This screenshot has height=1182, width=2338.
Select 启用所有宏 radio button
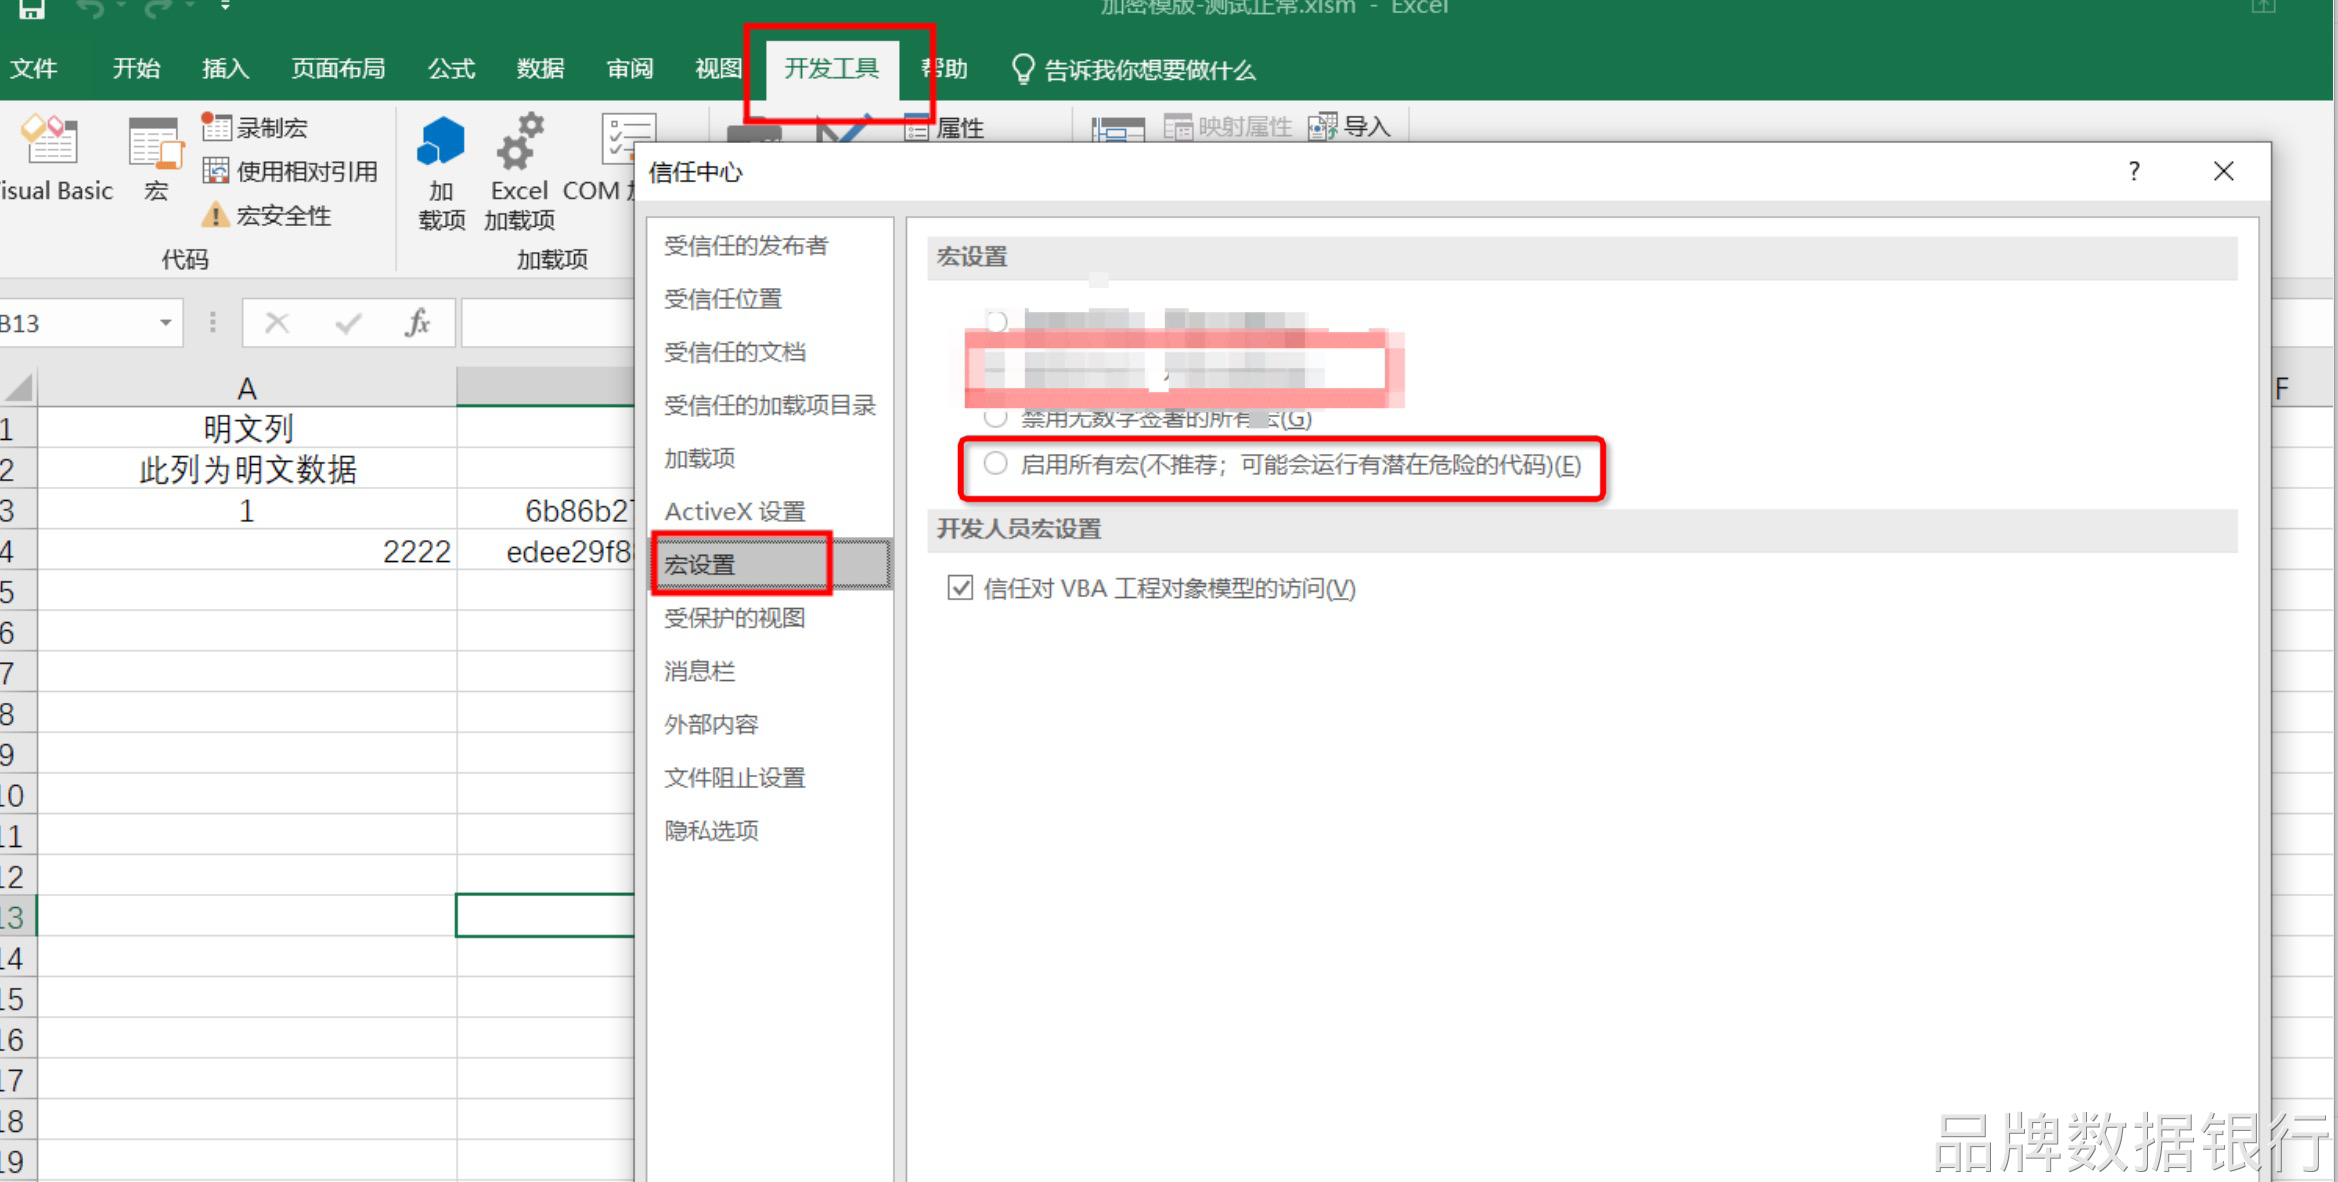point(995,464)
